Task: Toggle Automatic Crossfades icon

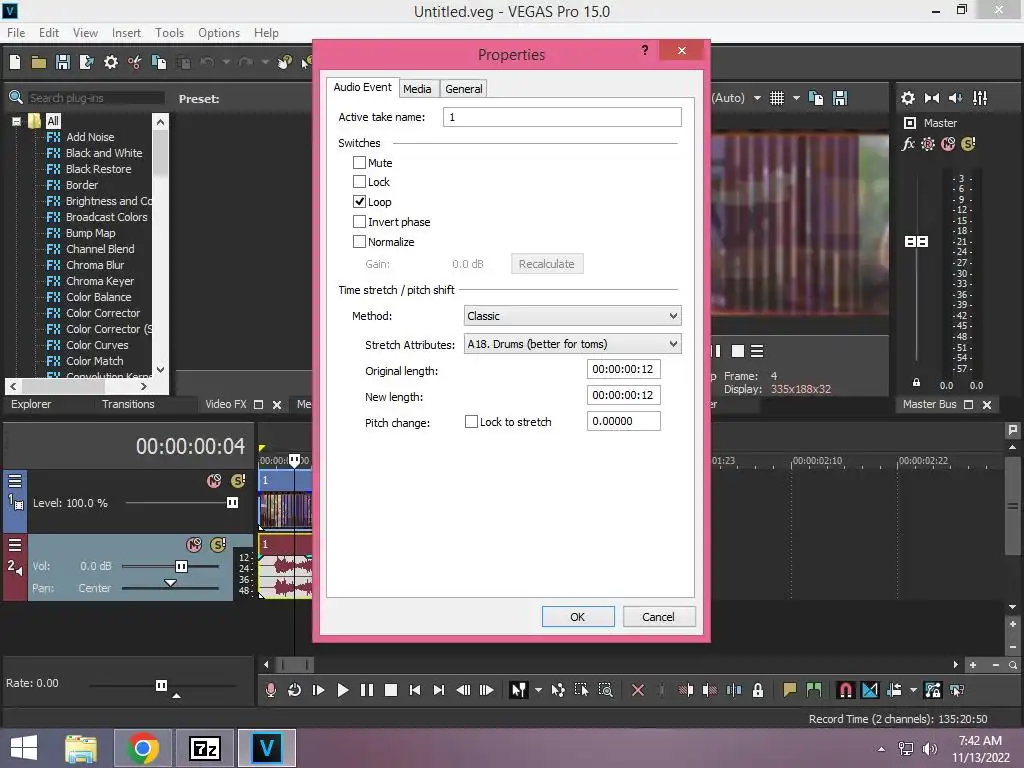Action: coord(870,690)
